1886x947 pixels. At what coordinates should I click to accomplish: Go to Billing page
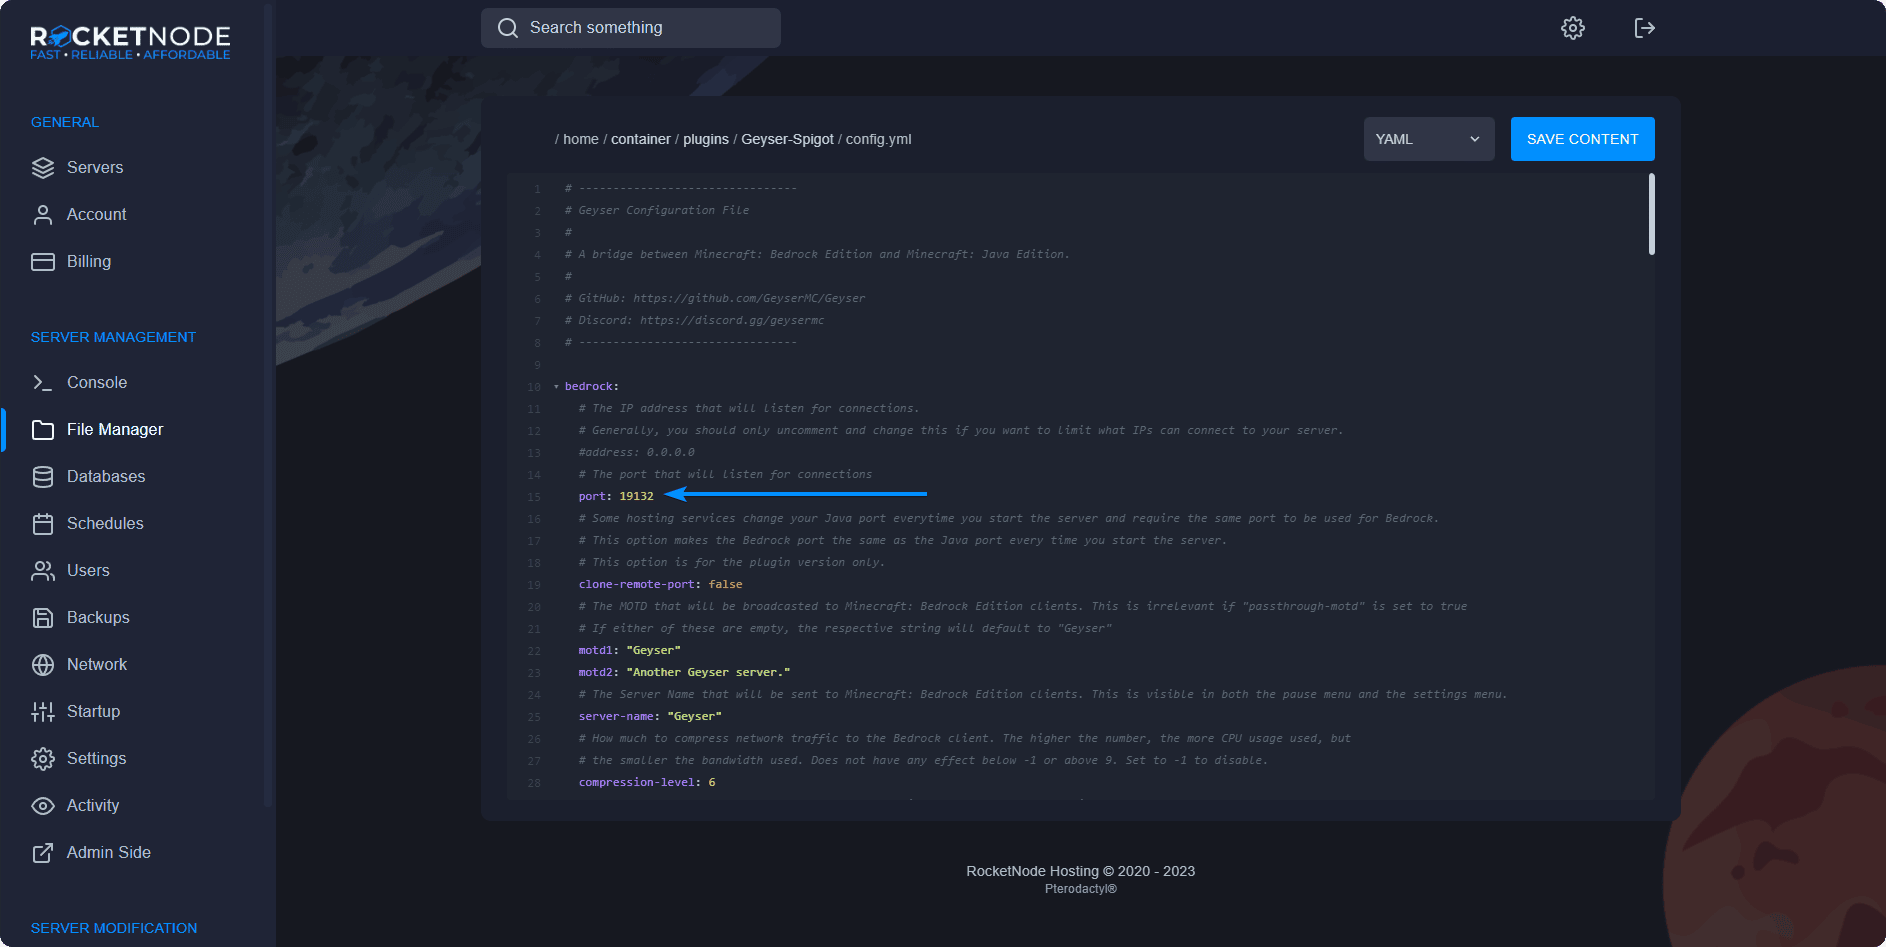point(88,262)
